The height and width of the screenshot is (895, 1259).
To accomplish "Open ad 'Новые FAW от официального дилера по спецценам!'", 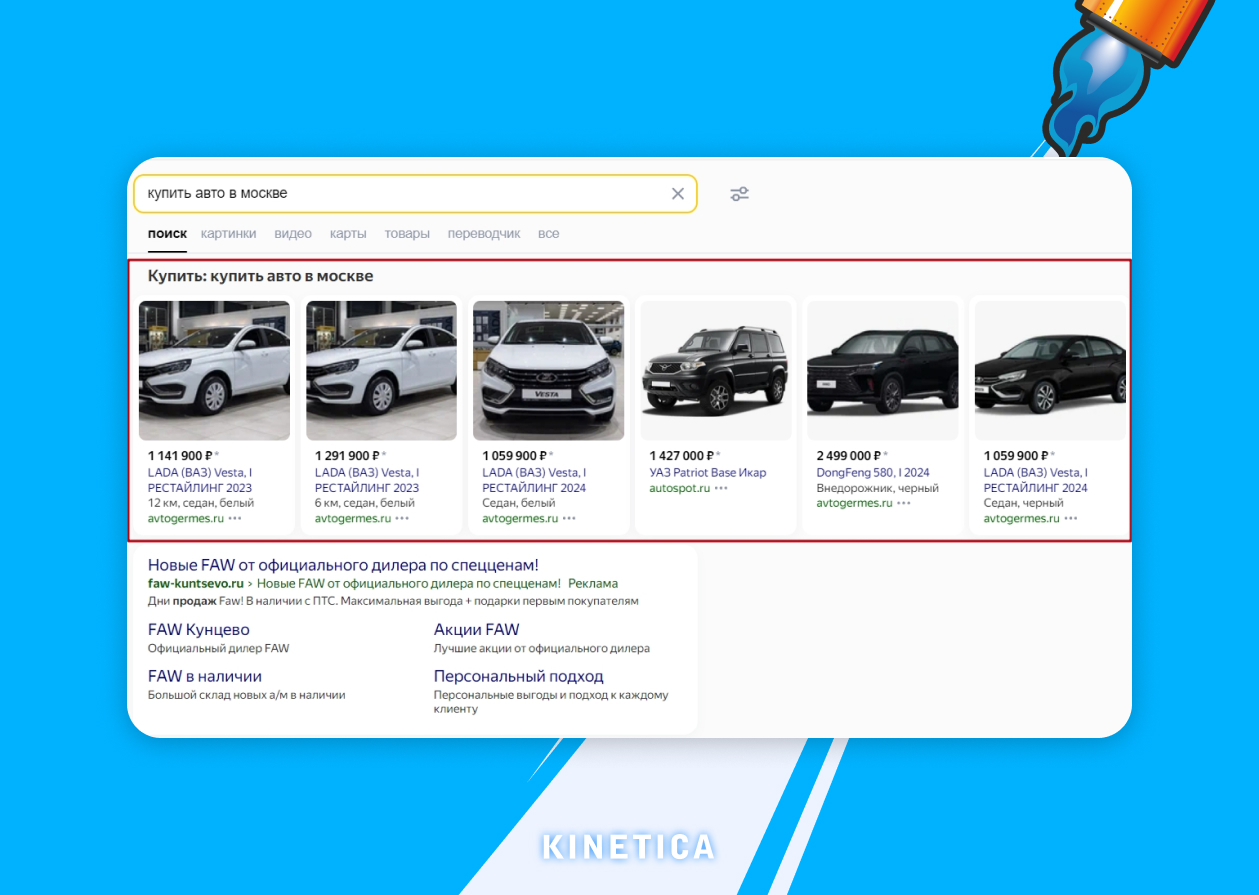I will [343, 565].
